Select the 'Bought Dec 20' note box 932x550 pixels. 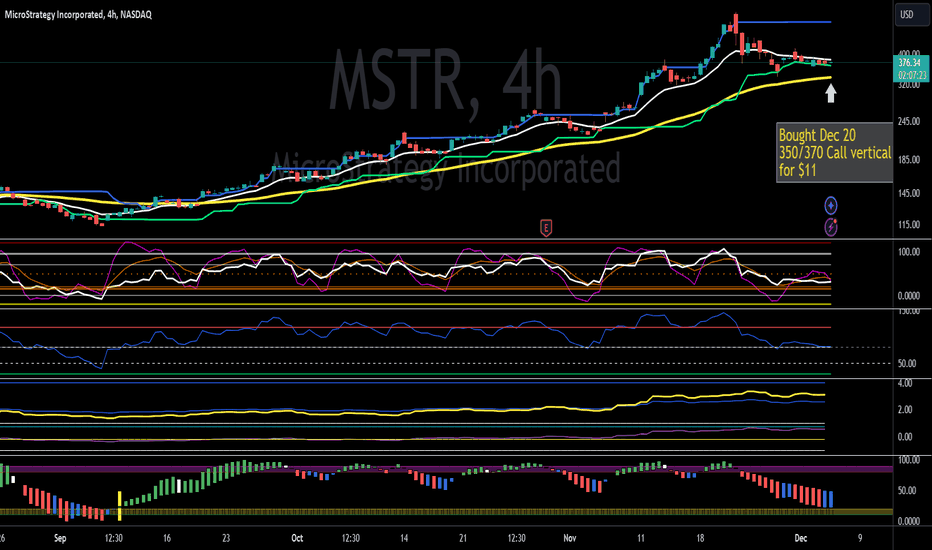coord(834,153)
